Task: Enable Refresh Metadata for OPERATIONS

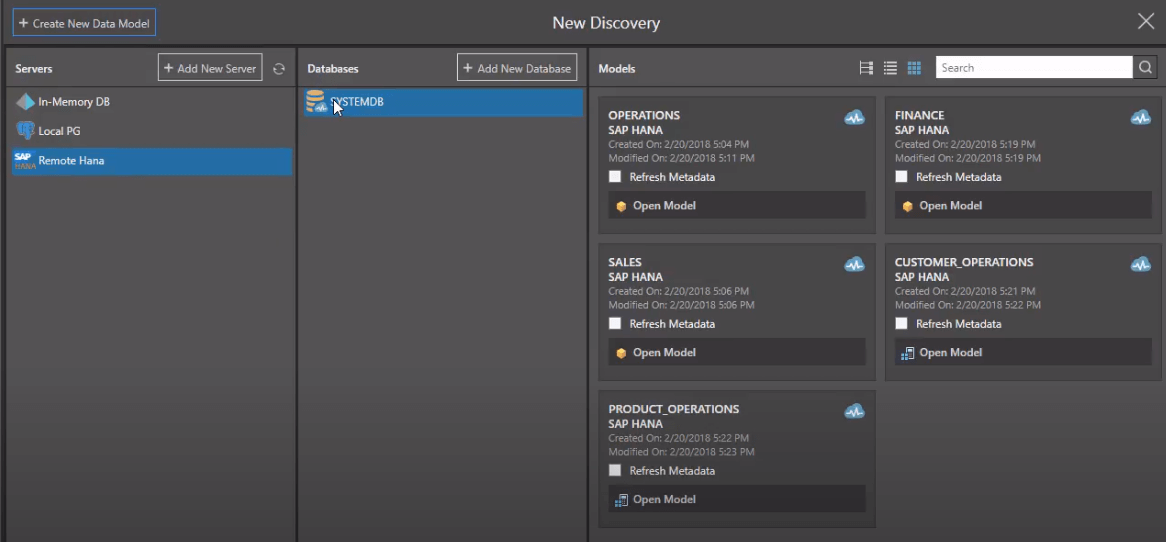Action: pyautogui.click(x=615, y=177)
